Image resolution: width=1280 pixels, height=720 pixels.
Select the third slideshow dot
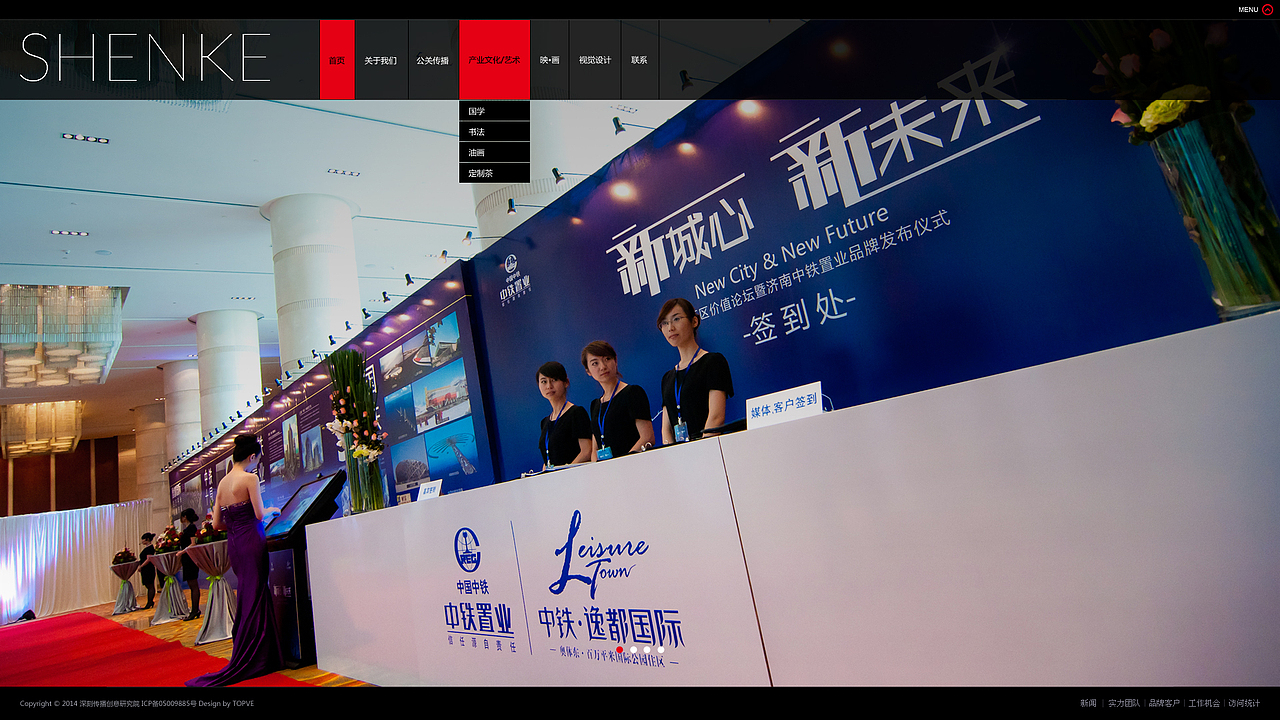[x=647, y=650]
